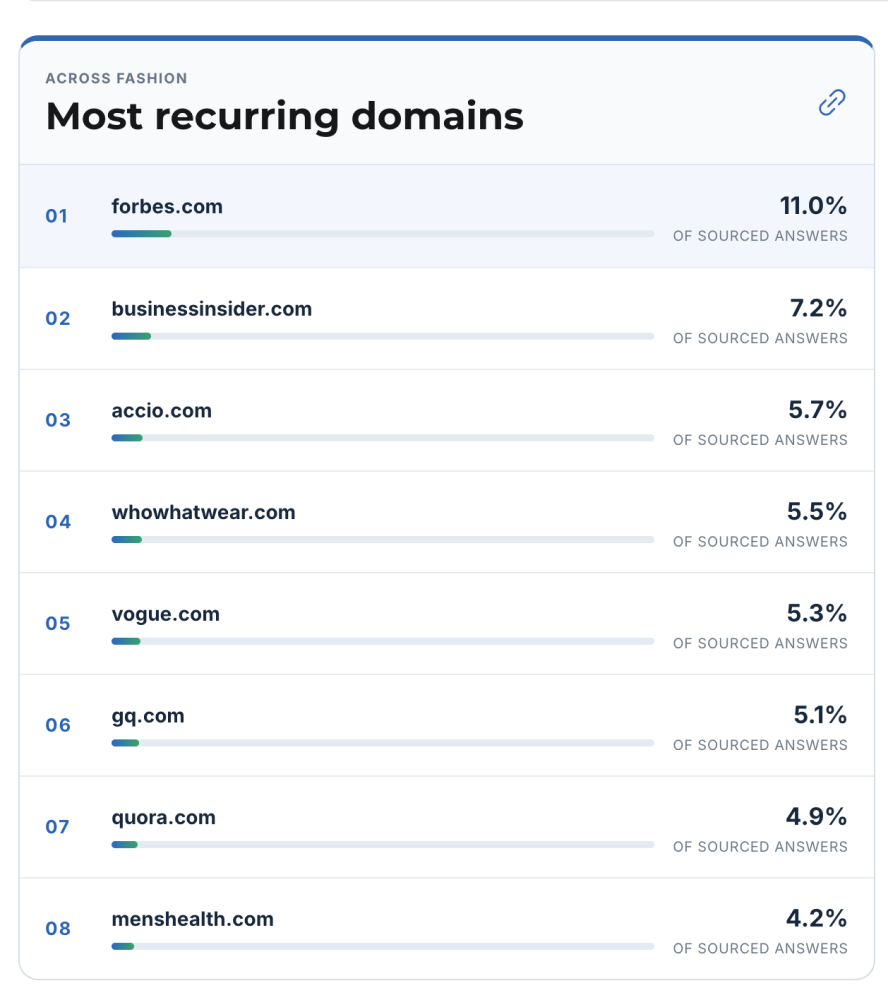The width and height of the screenshot is (888, 1000).
Task: Select the vogue.com domain name
Action: coord(166,614)
